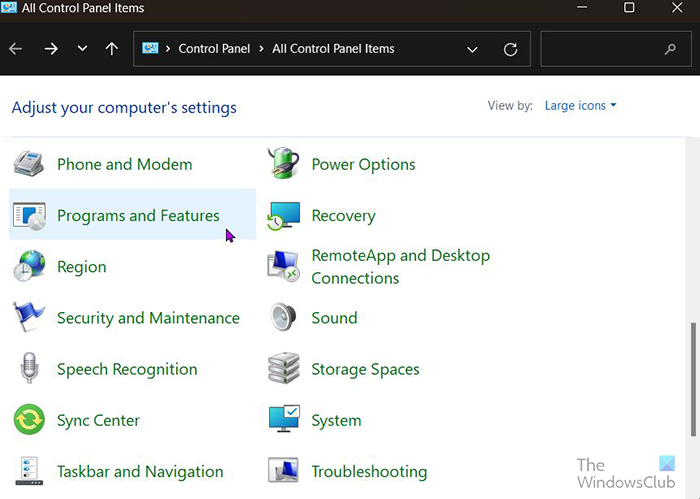Open the Storage Spaces drives icon
This screenshot has height=499, width=700.
[x=284, y=369]
